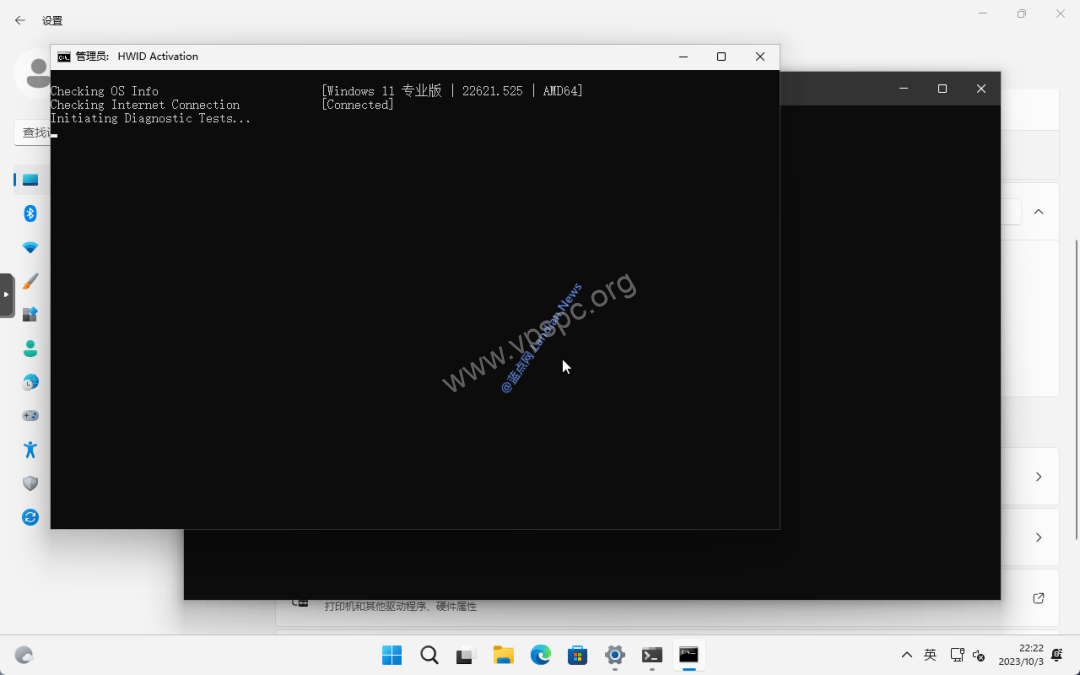1080x675 pixels.
Task: Open the notification bell in tray
Action: point(1057,655)
